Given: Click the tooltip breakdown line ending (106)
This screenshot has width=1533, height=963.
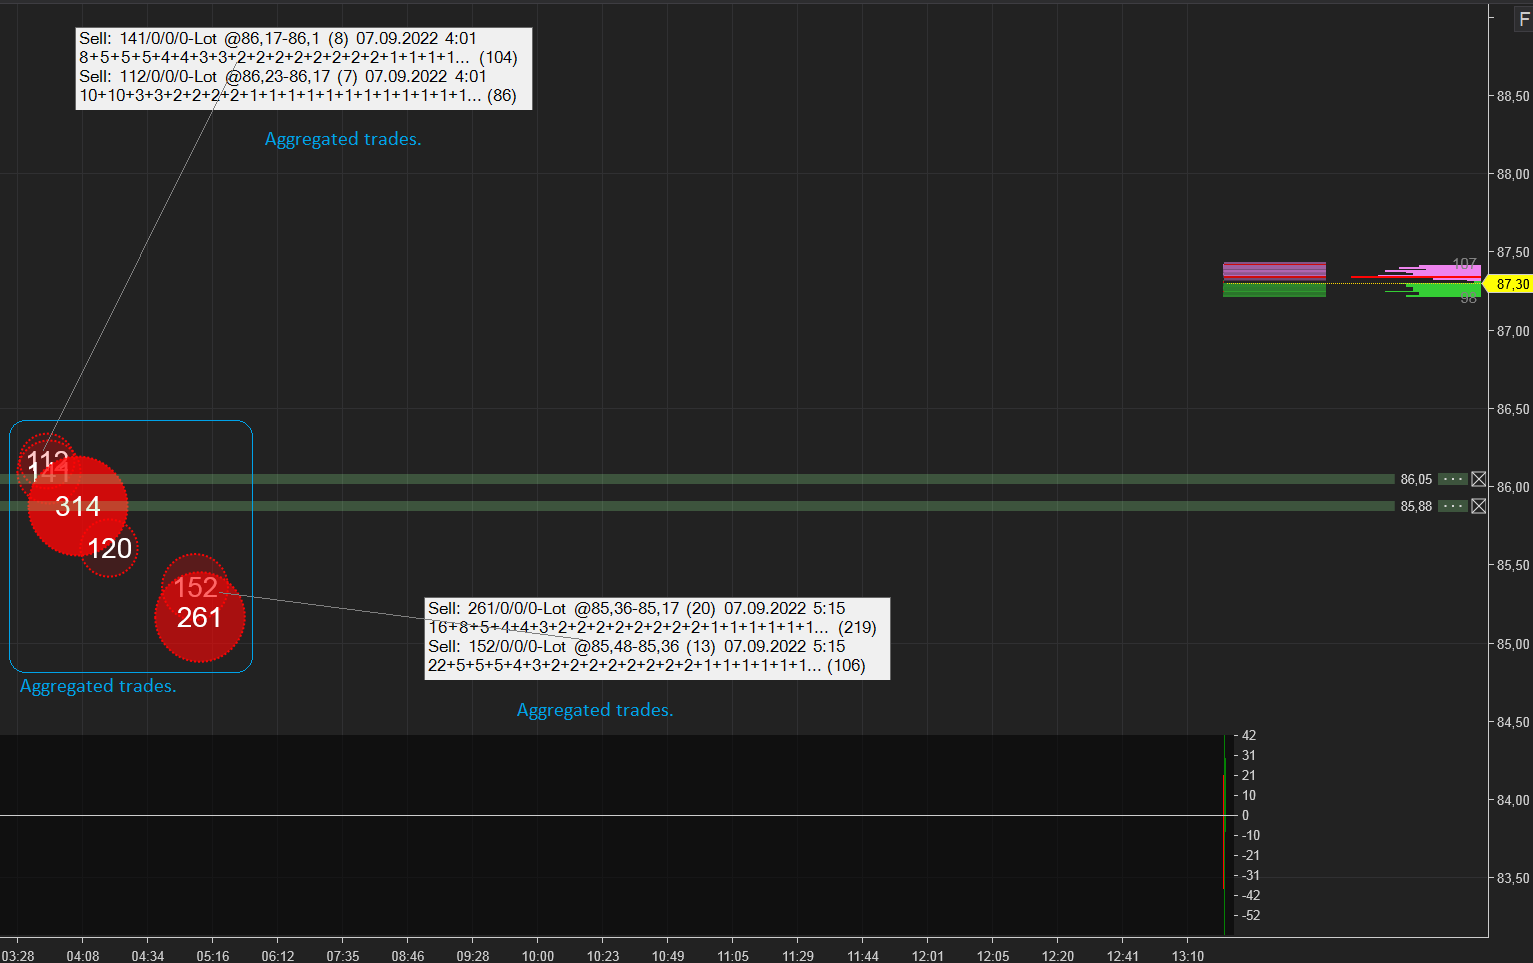Looking at the screenshot, I should tap(647, 665).
